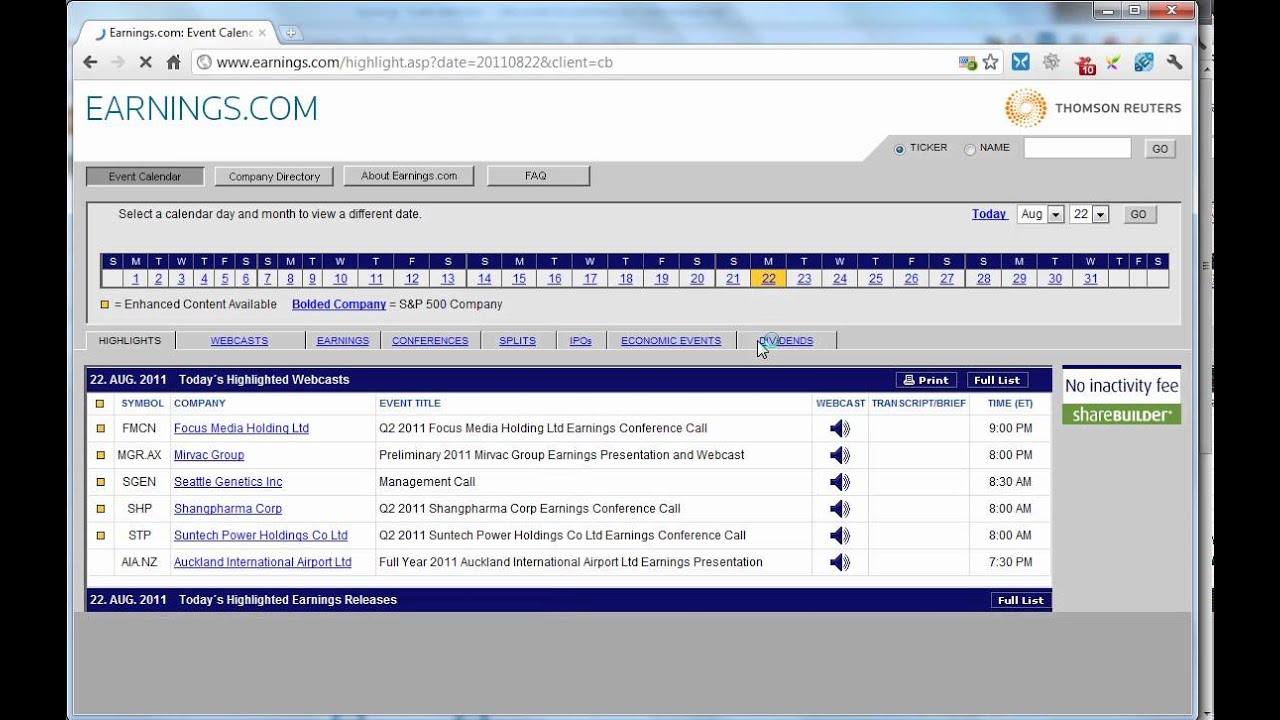This screenshot has height=720, width=1280.
Task: Open the Shangpharma Corp link
Action: tap(228, 509)
